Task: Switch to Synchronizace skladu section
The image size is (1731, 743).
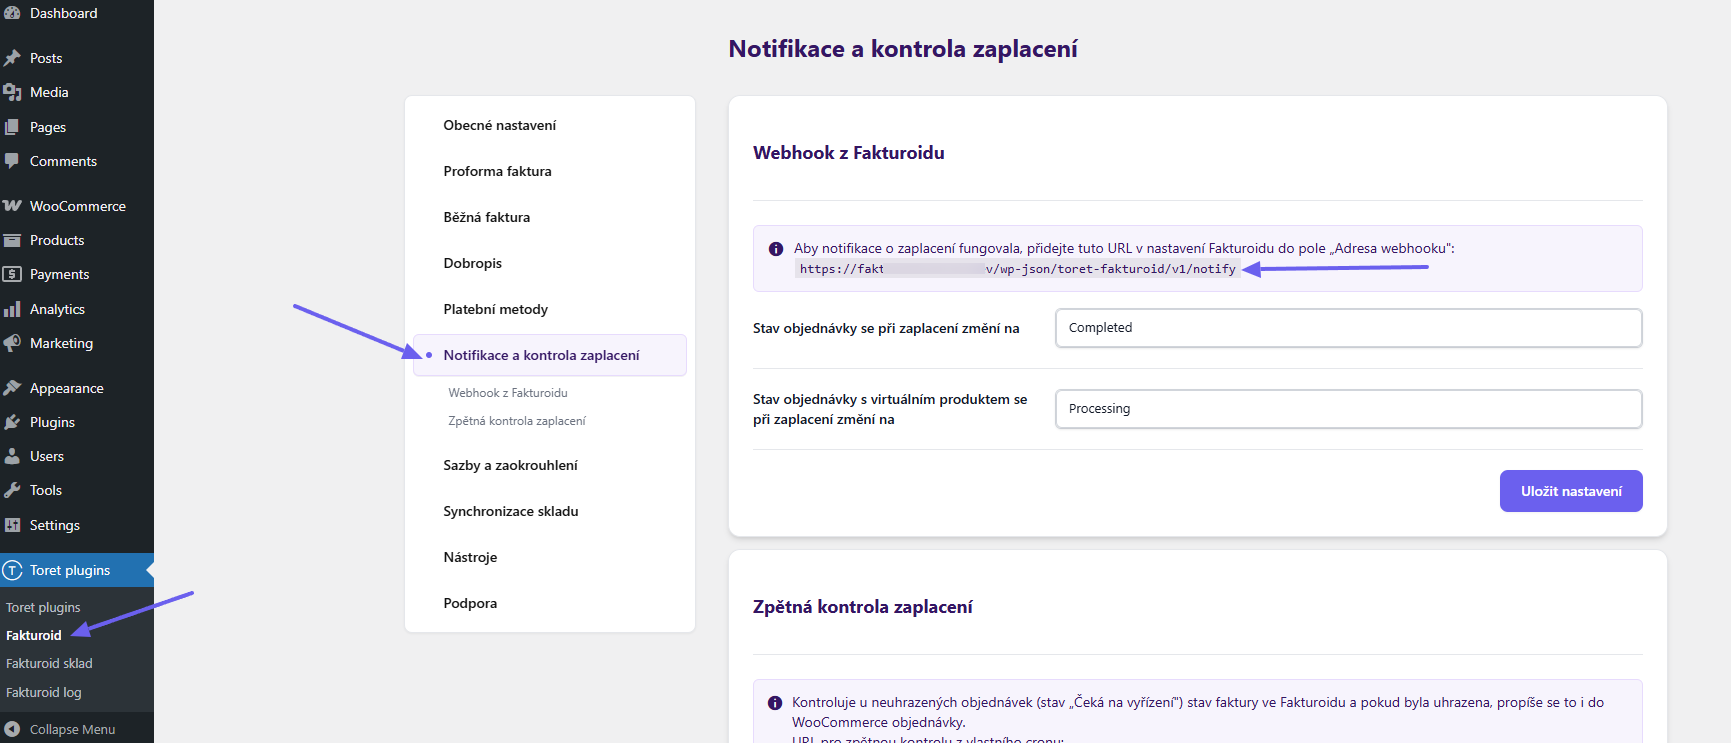Action: click(x=511, y=511)
